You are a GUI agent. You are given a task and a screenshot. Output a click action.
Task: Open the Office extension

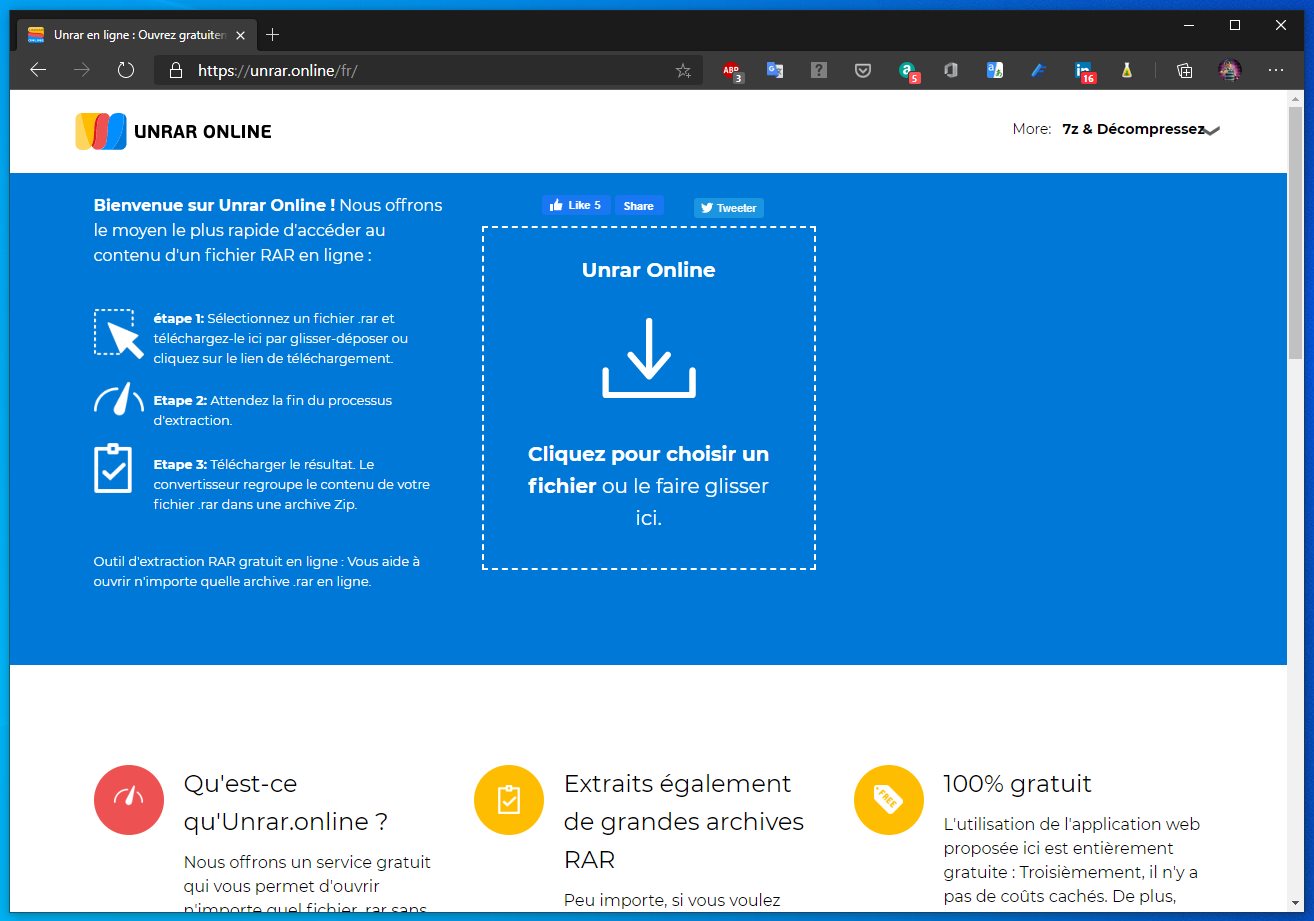point(951,70)
